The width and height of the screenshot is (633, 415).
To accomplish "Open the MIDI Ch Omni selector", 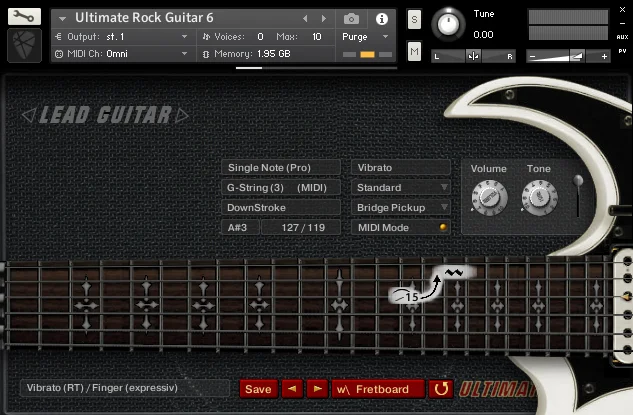I will [x=122, y=53].
